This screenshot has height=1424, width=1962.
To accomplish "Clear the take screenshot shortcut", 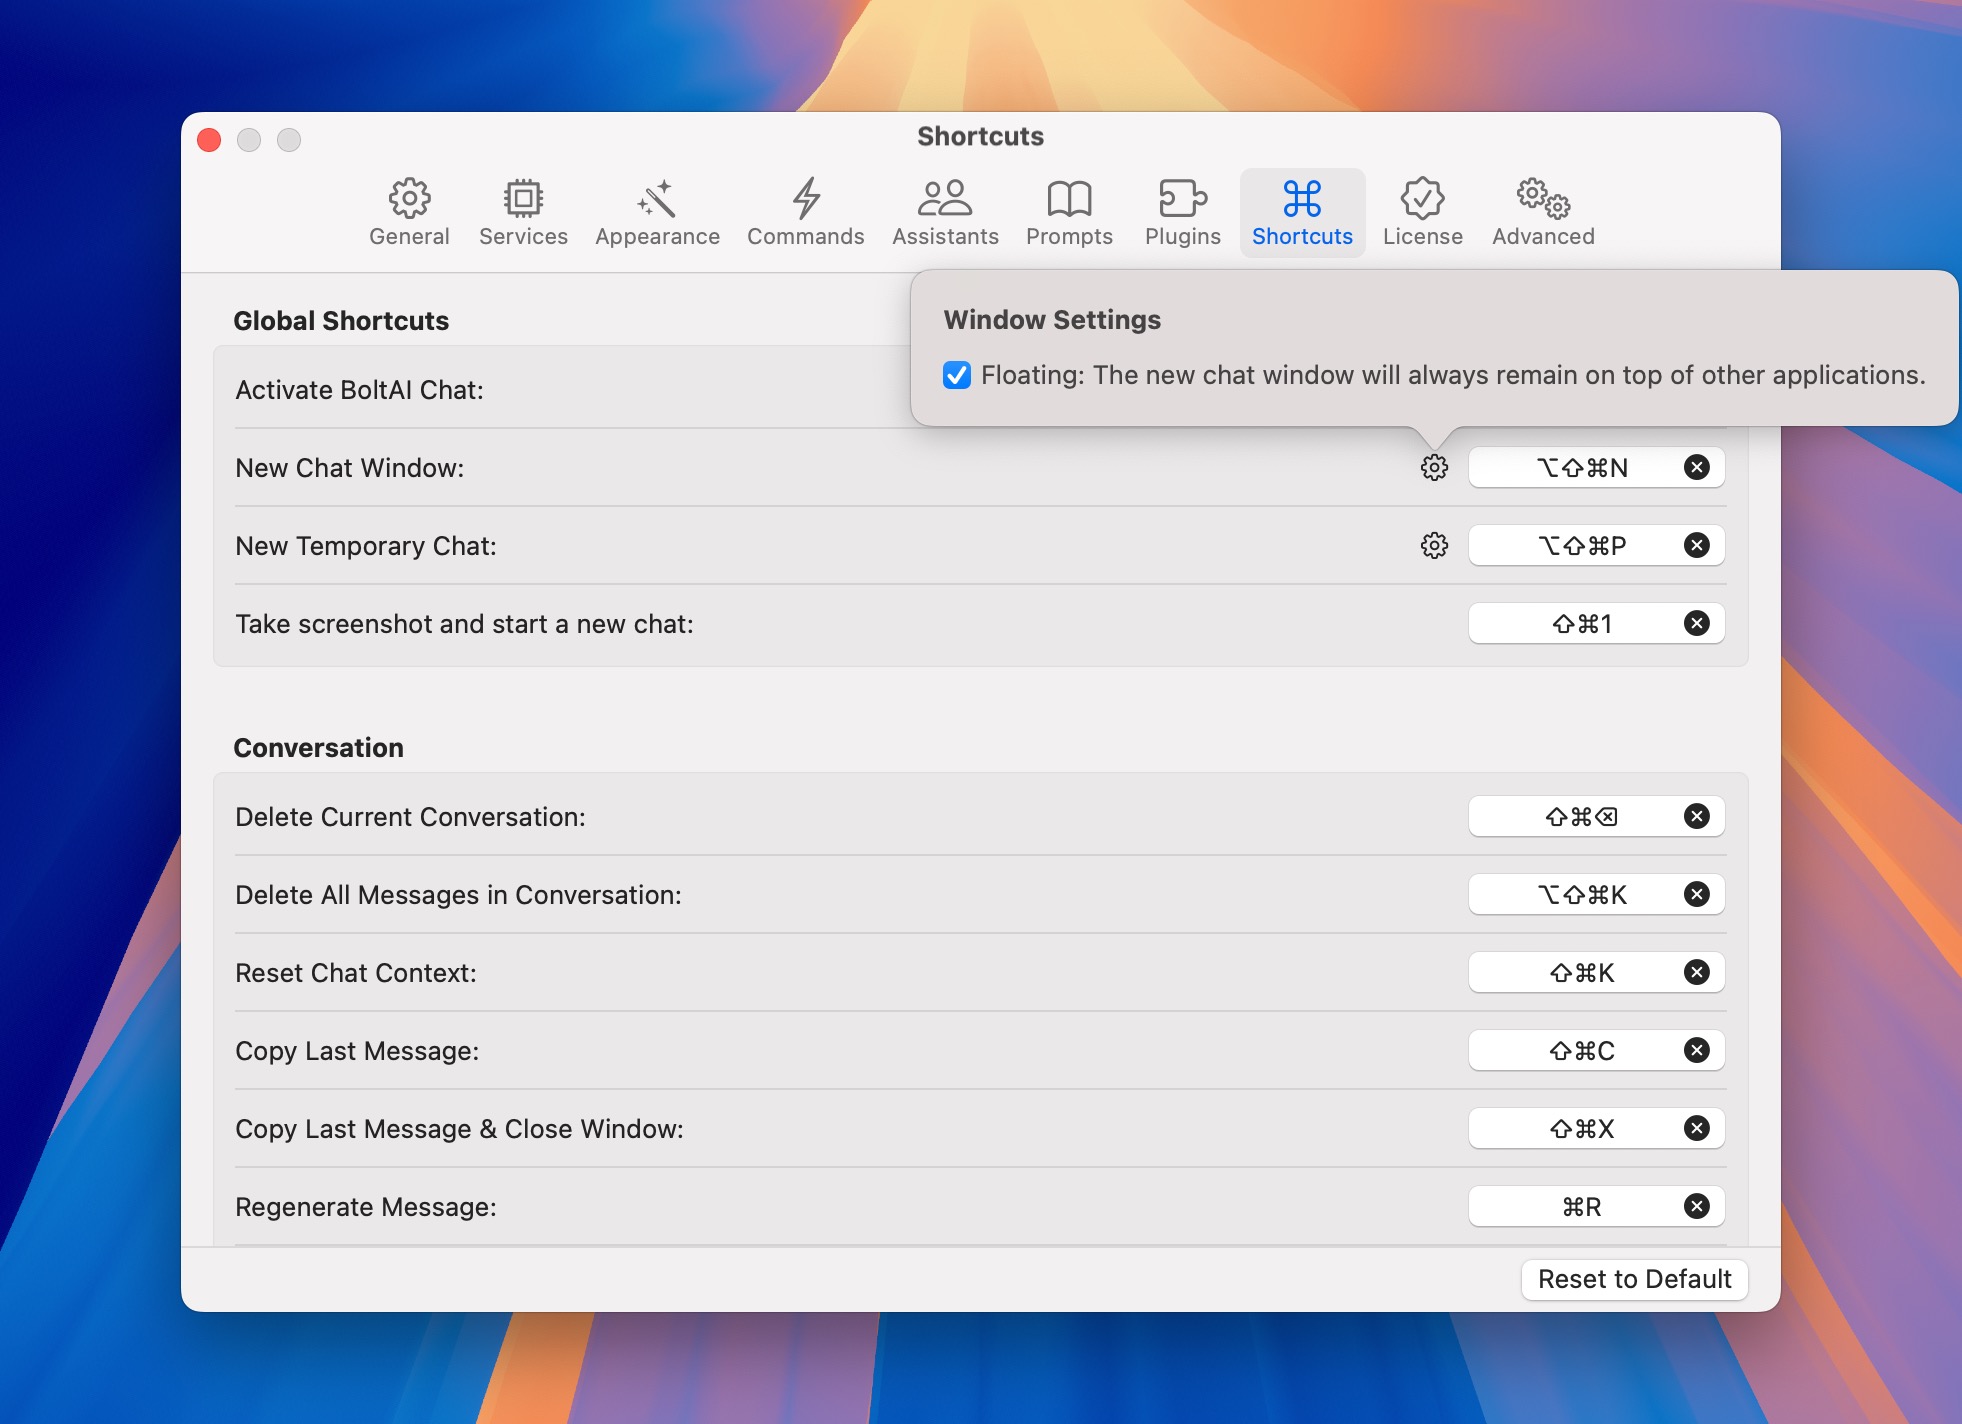I will coord(1696,623).
